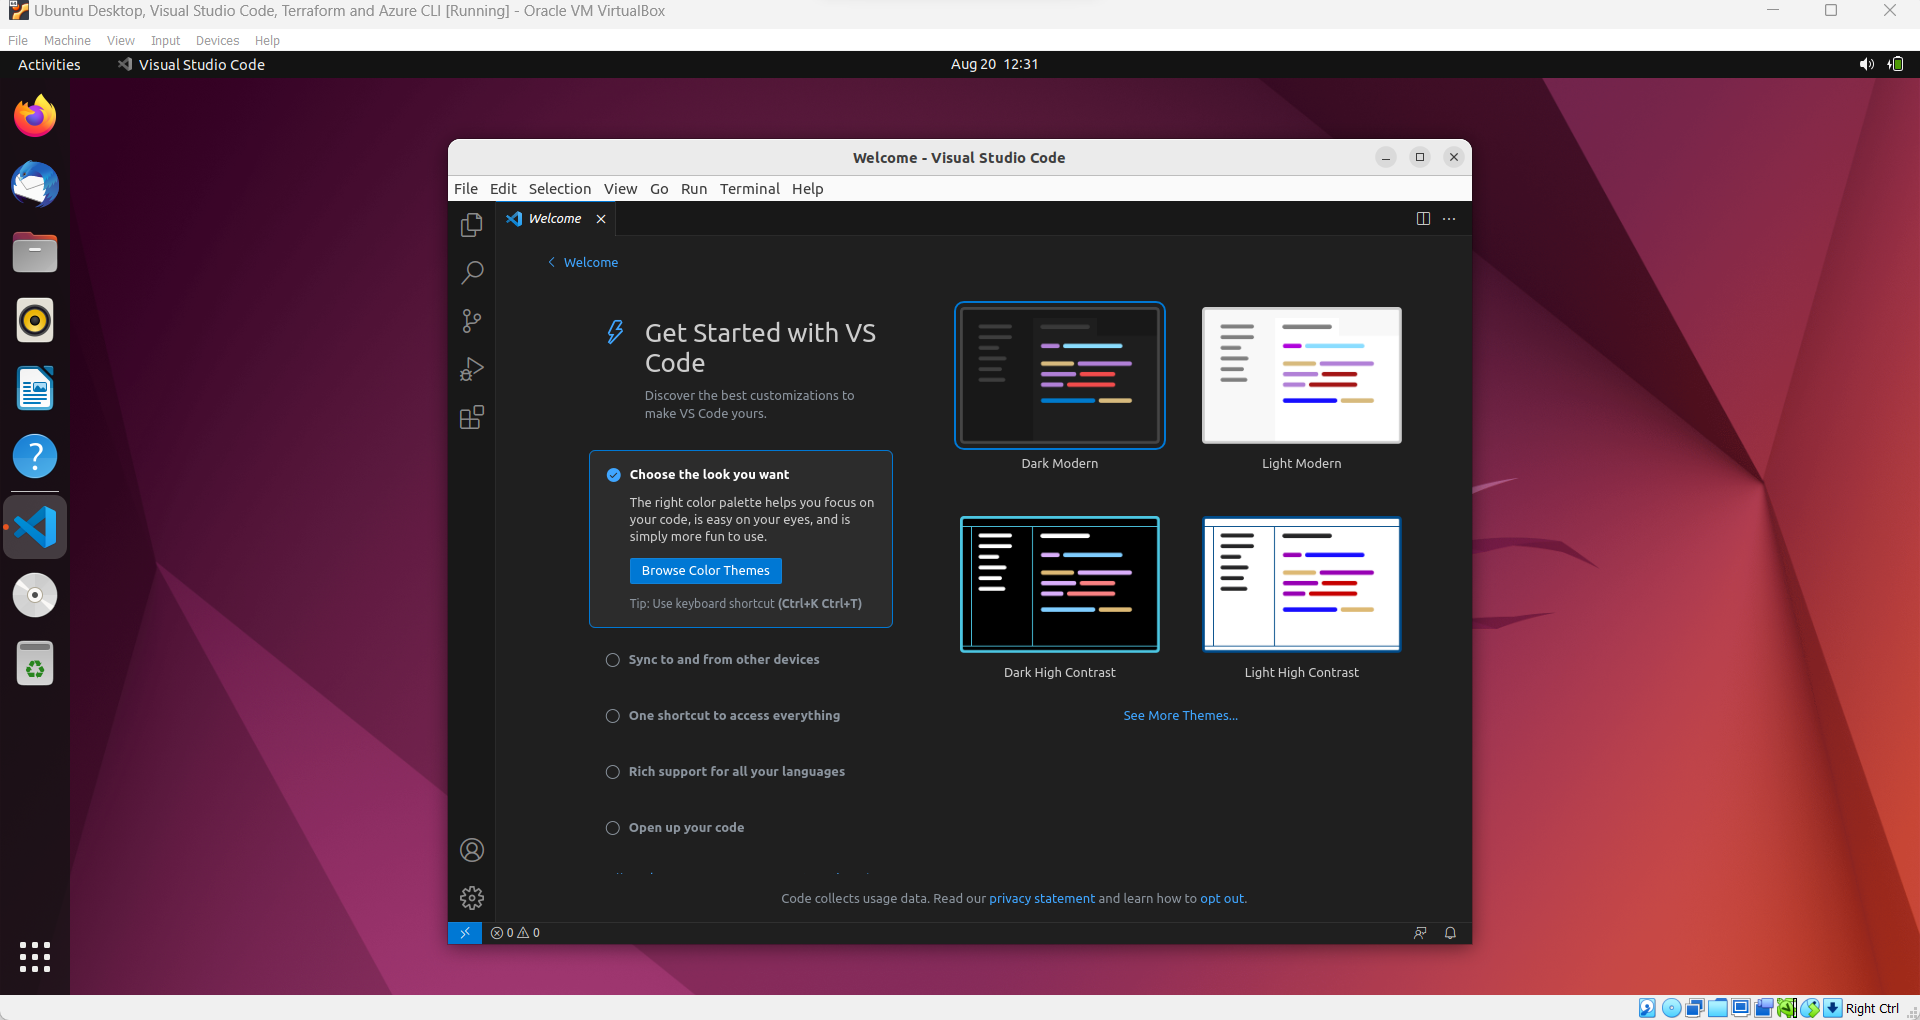Open the editor more actions ellipsis menu
The width and height of the screenshot is (1920, 1020).
1449,218
